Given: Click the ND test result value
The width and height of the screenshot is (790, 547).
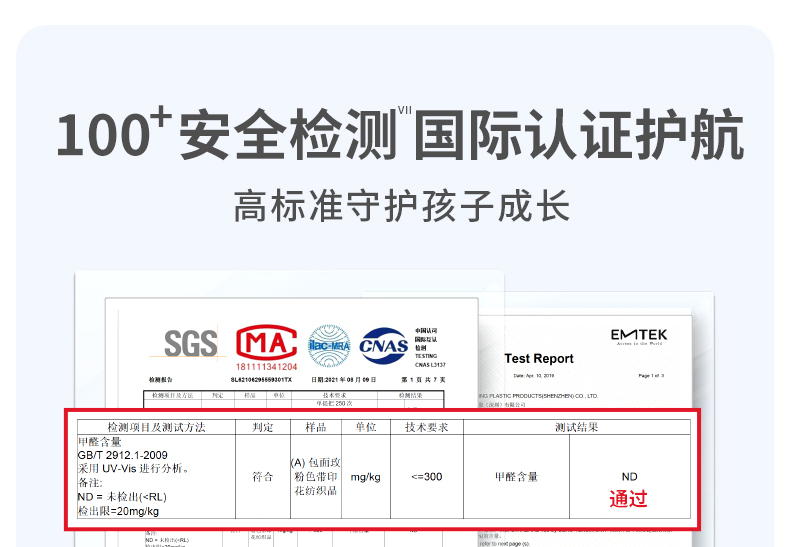Looking at the screenshot, I should coord(629,477).
